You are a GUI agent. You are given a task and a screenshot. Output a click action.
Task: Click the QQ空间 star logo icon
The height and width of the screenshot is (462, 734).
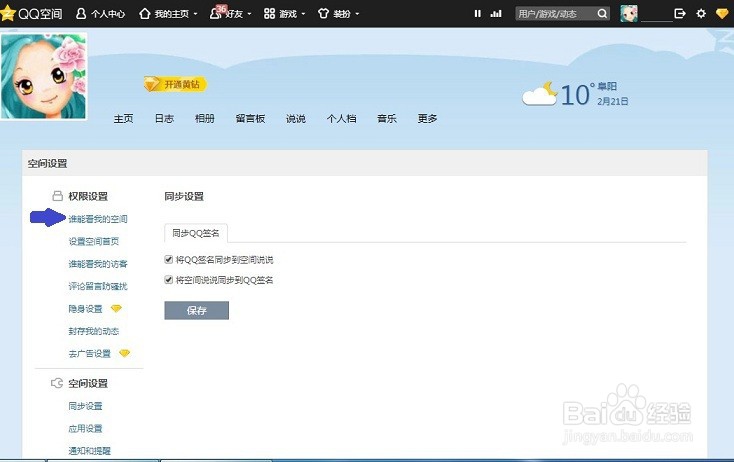coord(7,13)
